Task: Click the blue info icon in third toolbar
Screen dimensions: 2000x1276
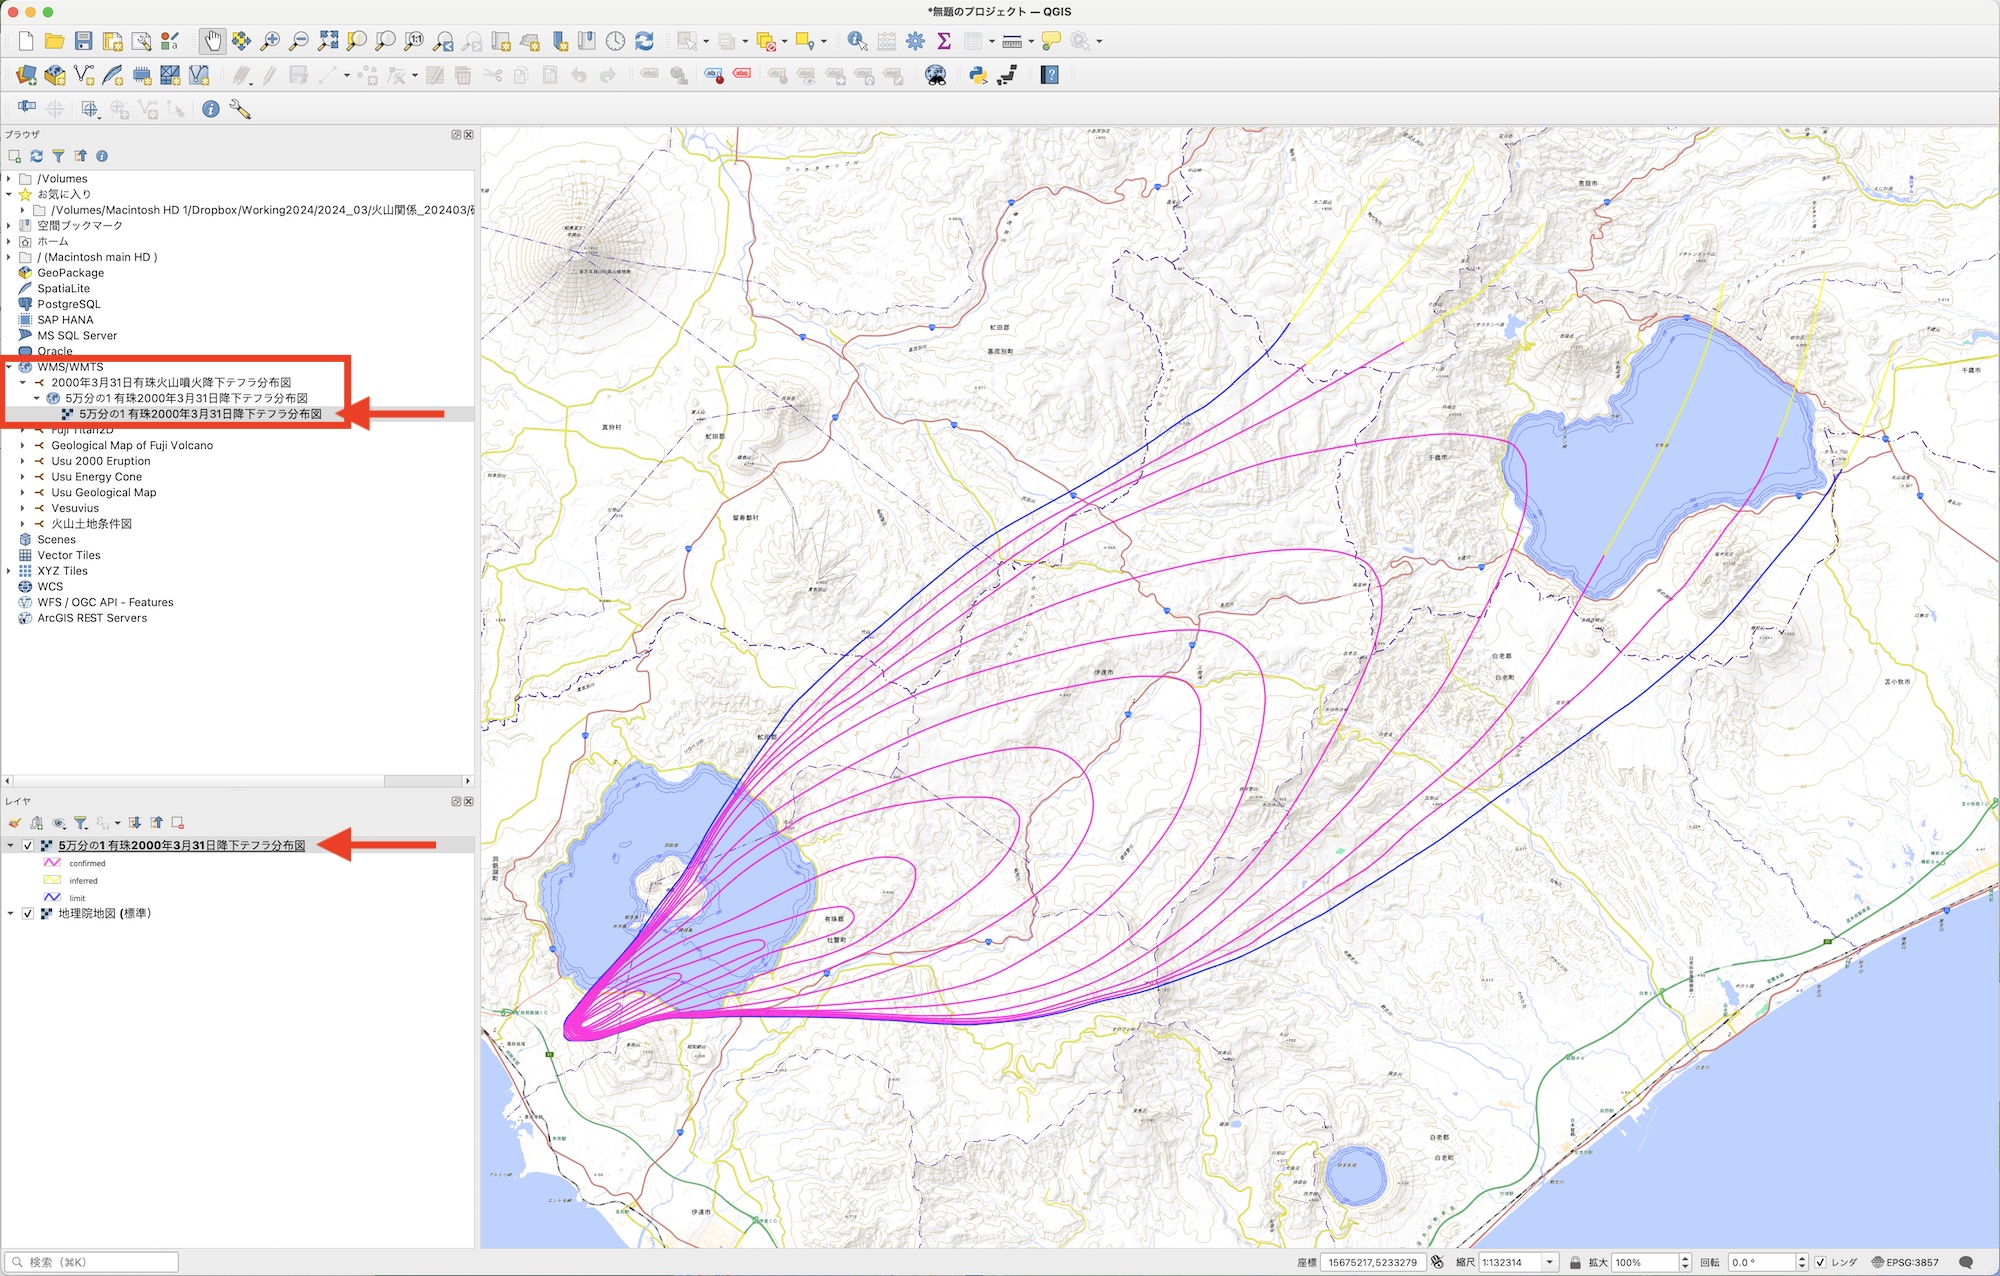Action: point(211,109)
